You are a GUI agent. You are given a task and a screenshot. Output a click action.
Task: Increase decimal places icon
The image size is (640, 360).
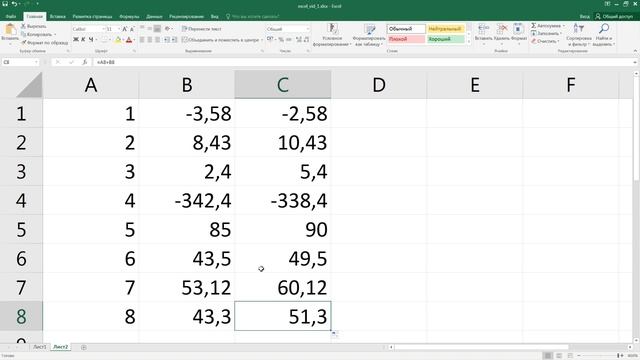pyautogui.click(x=298, y=40)
